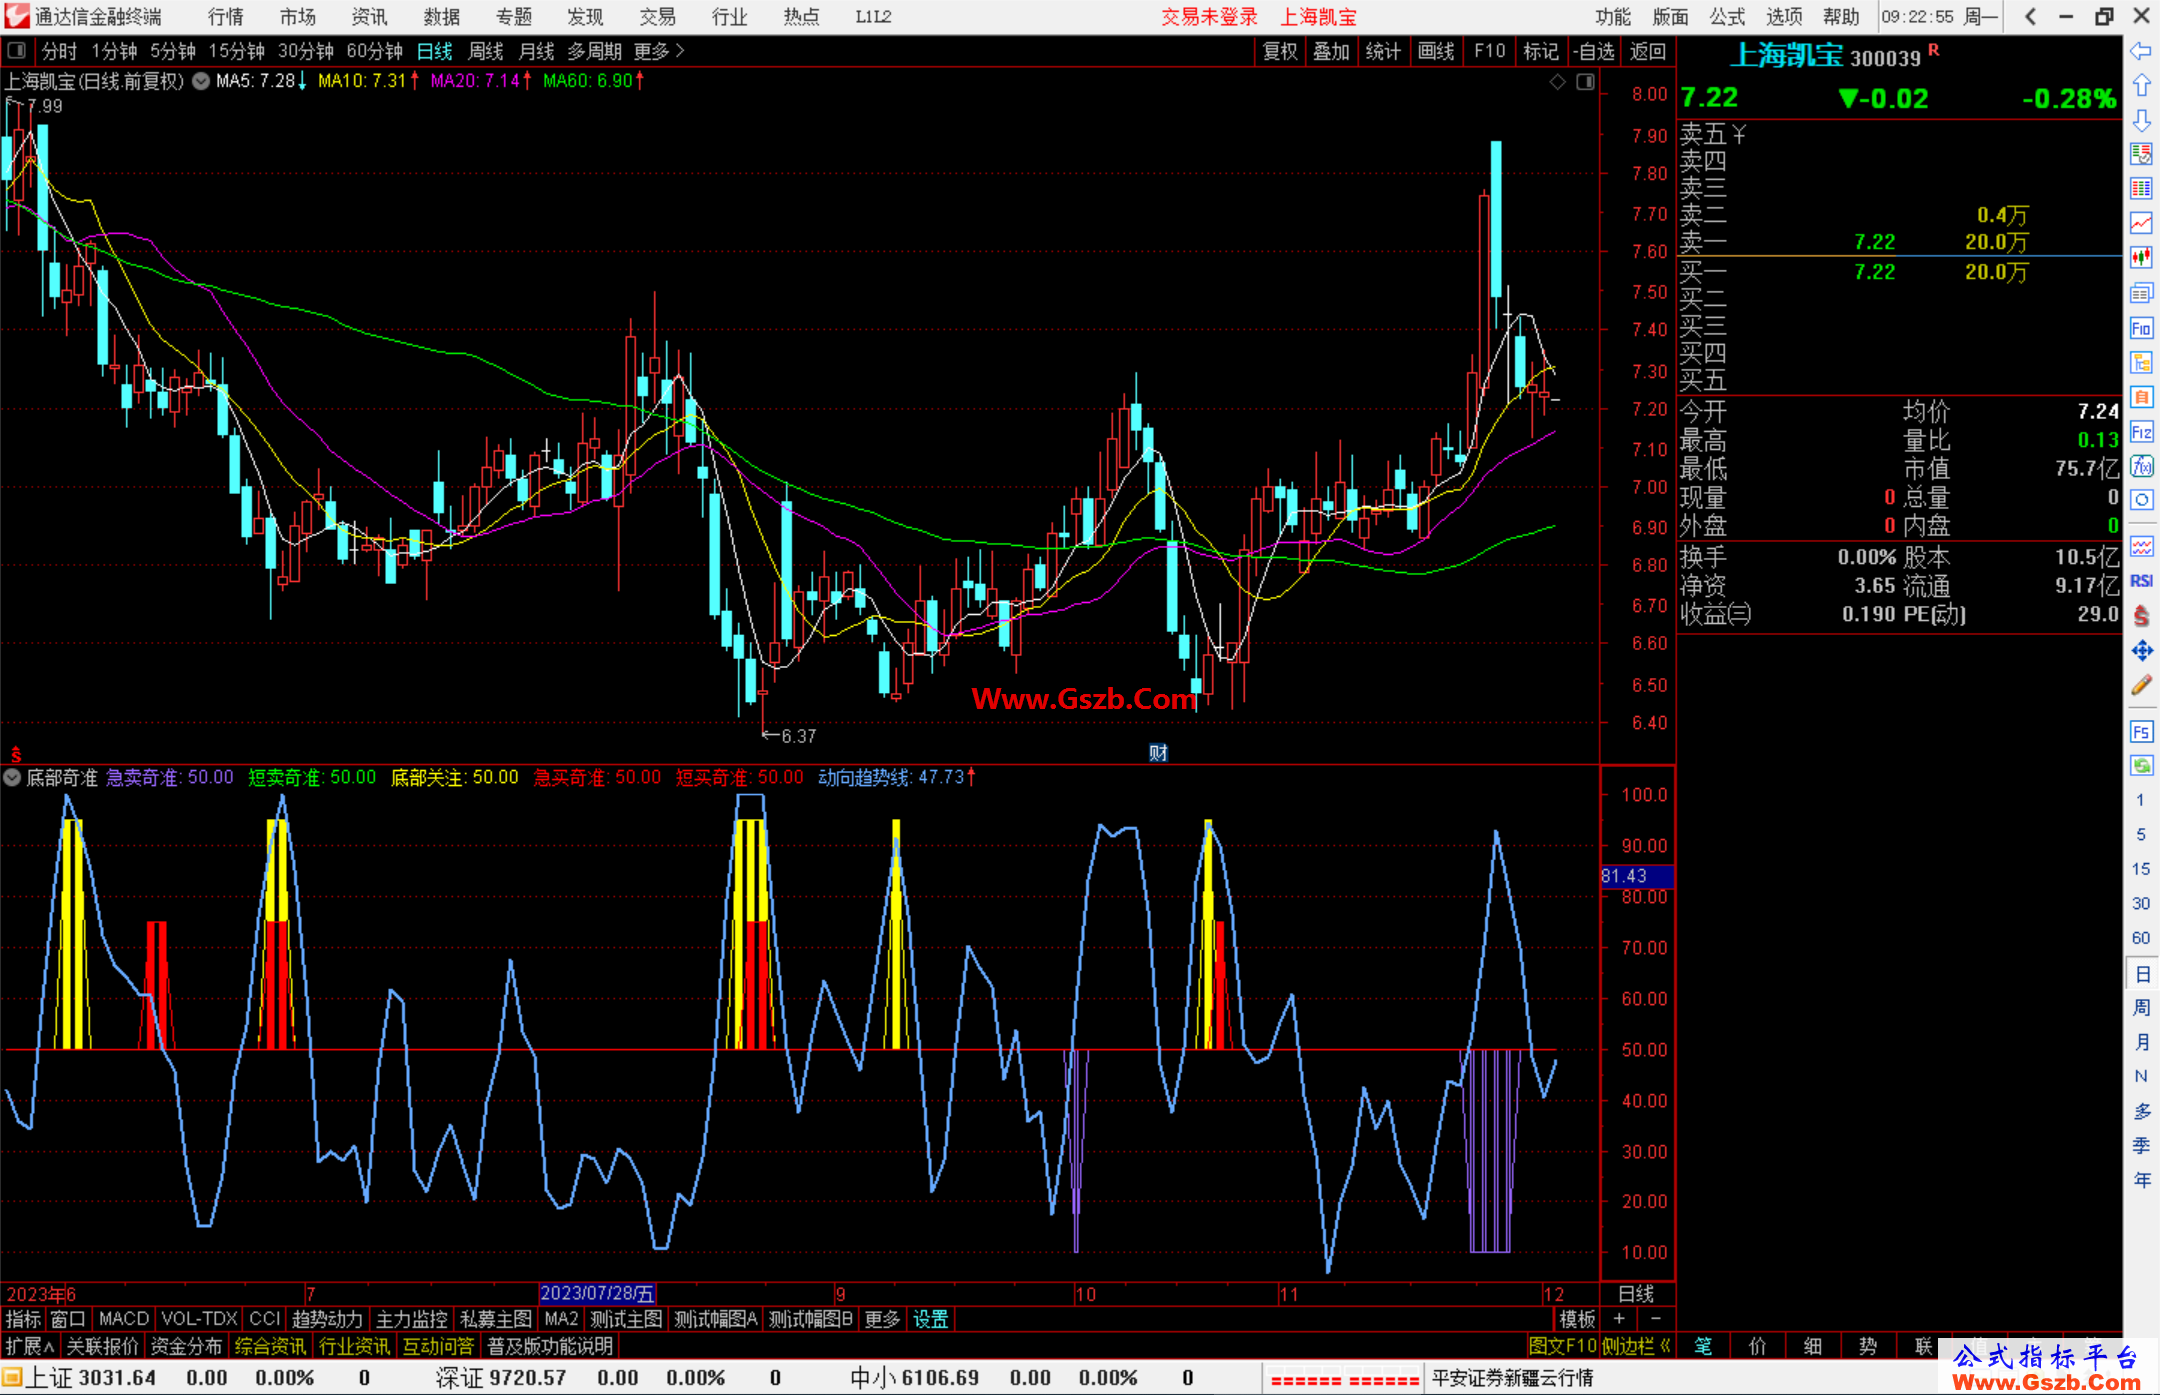Open the 公式 menu at top right
Image resolution: width=2160 pixels, height=1395 pixels.
pyautogui.click(x=1727, y=16)
